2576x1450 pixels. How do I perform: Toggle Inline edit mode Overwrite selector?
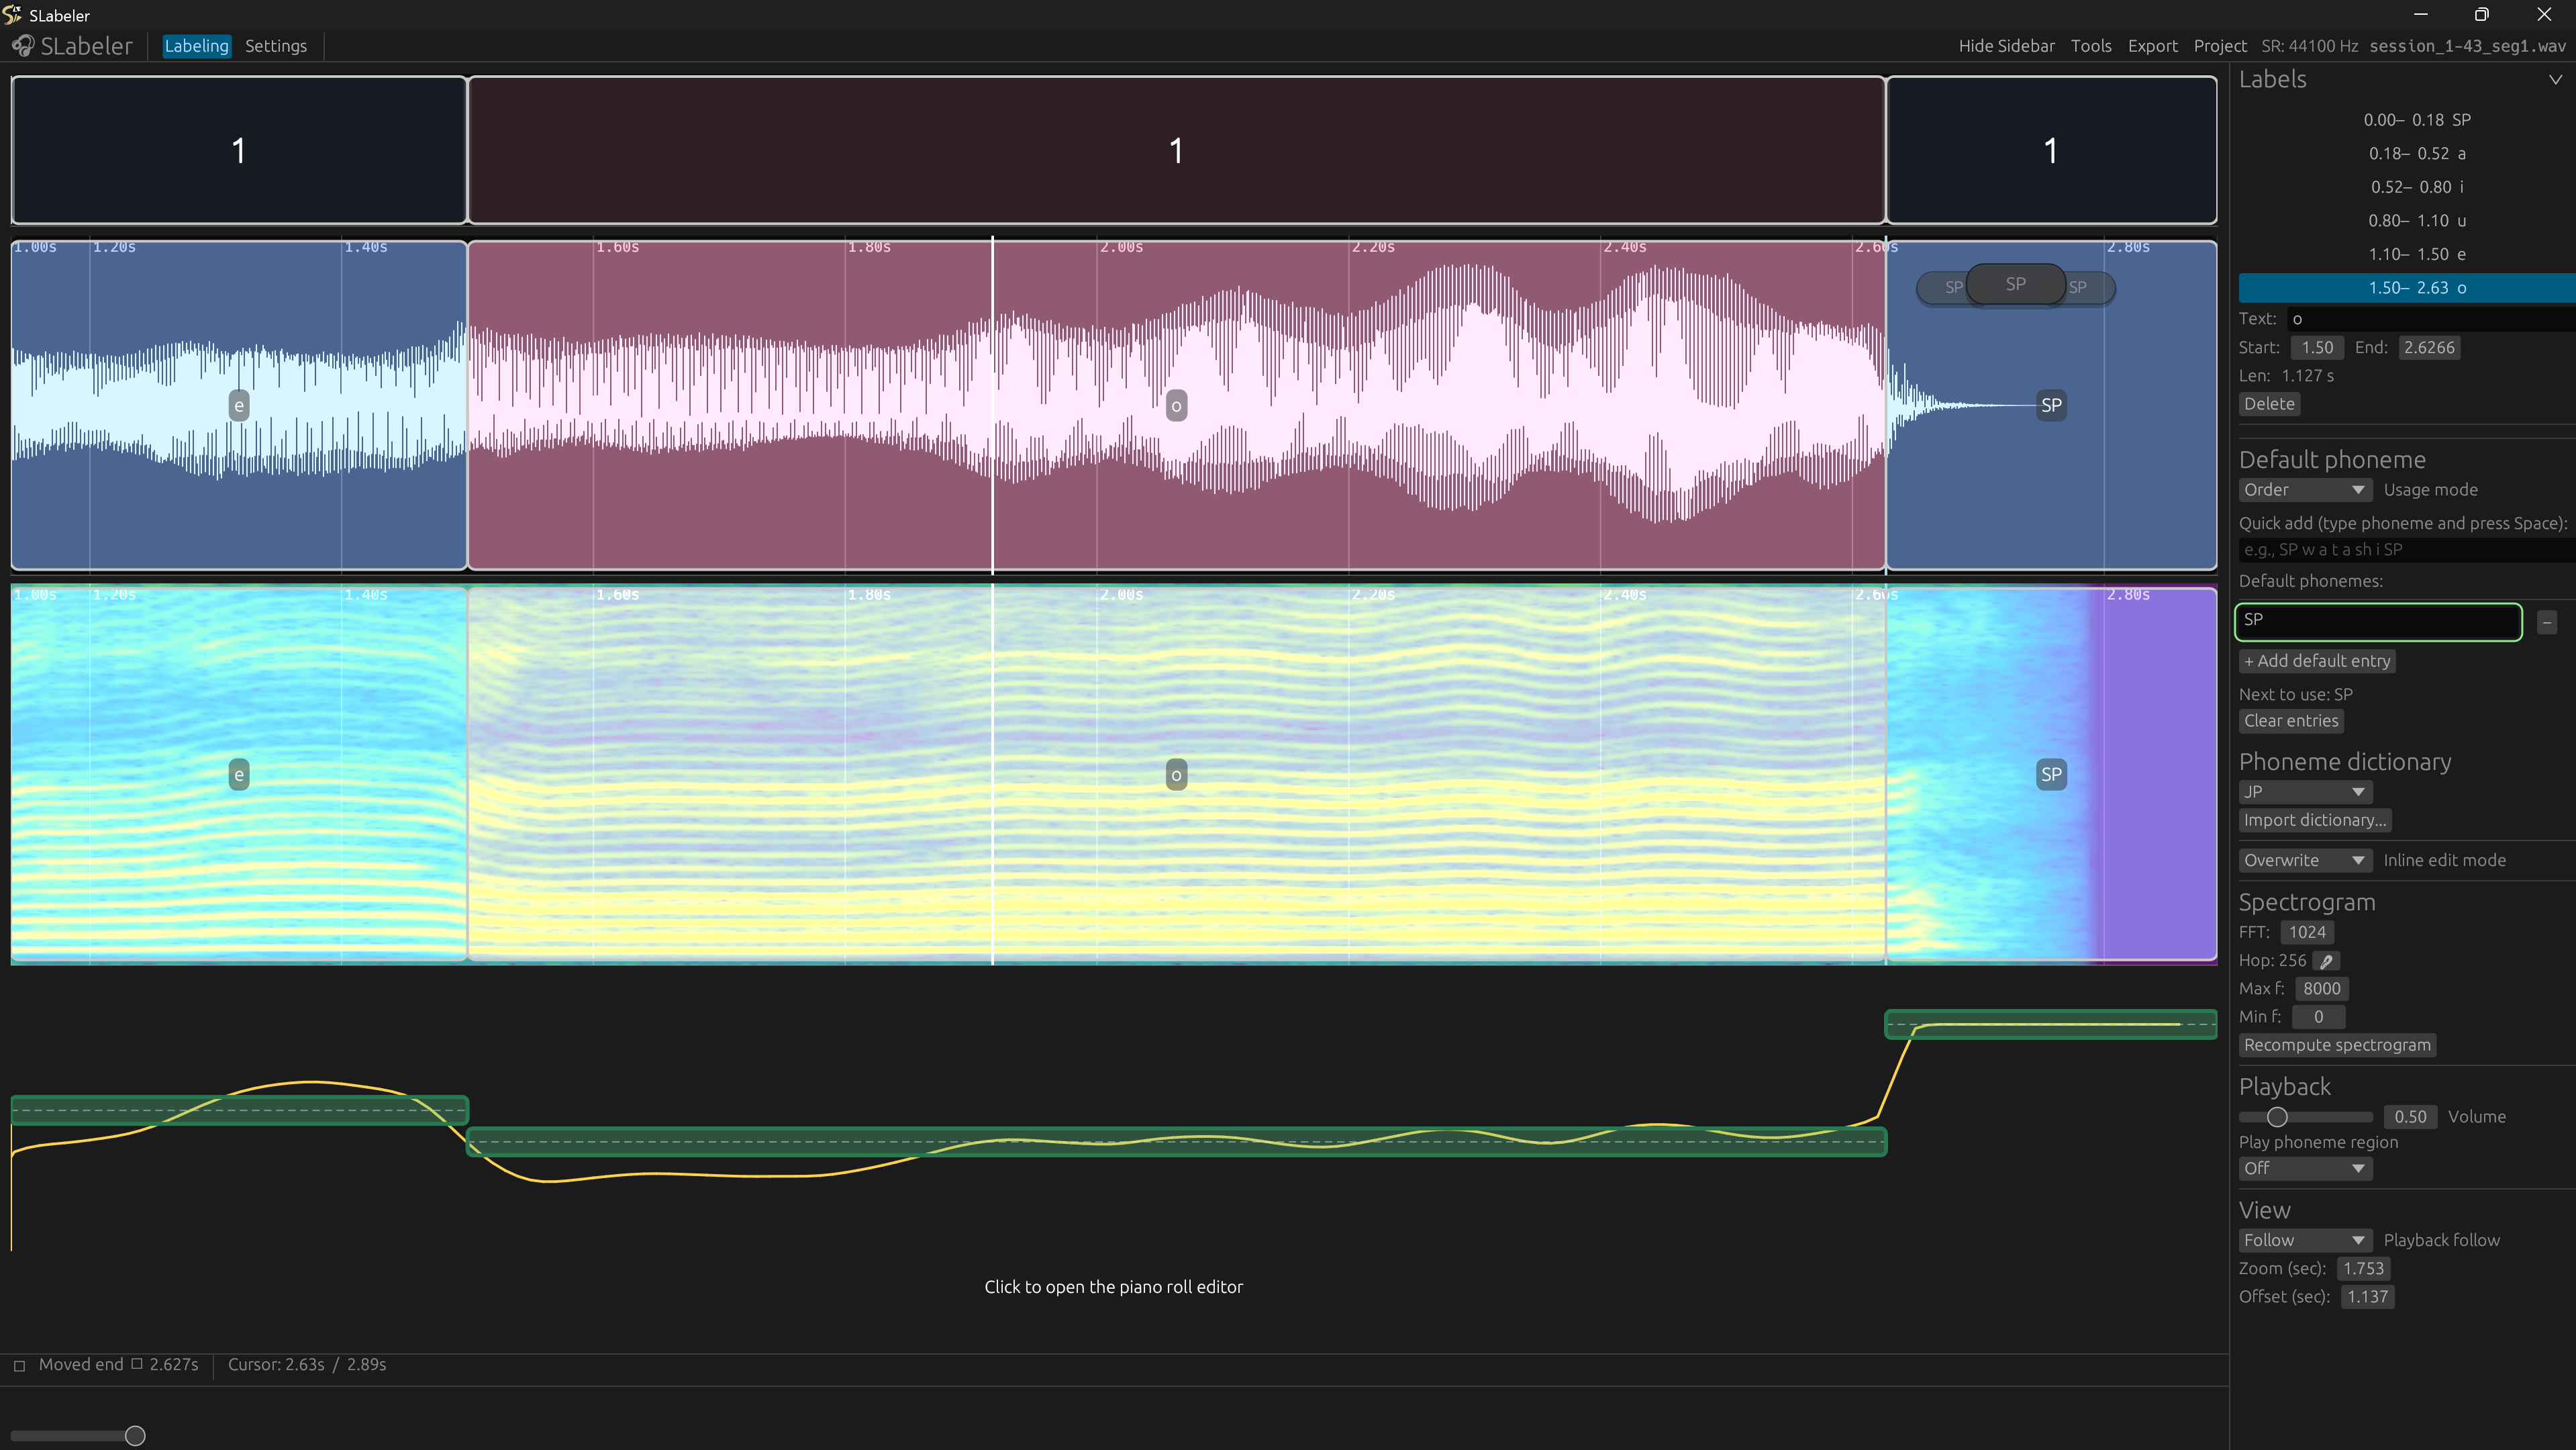2304,861
